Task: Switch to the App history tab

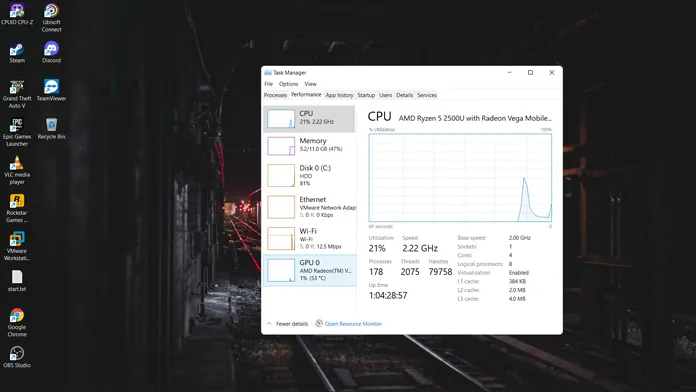Action: pyautogui.click(x=339, y=95)
